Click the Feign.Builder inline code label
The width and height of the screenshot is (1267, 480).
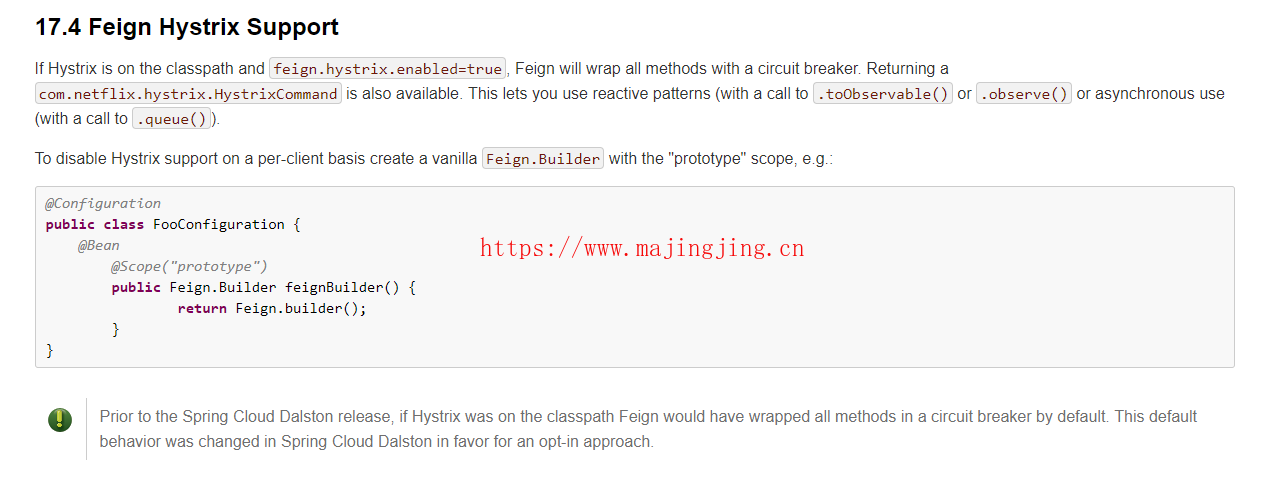tap(543, 159)
